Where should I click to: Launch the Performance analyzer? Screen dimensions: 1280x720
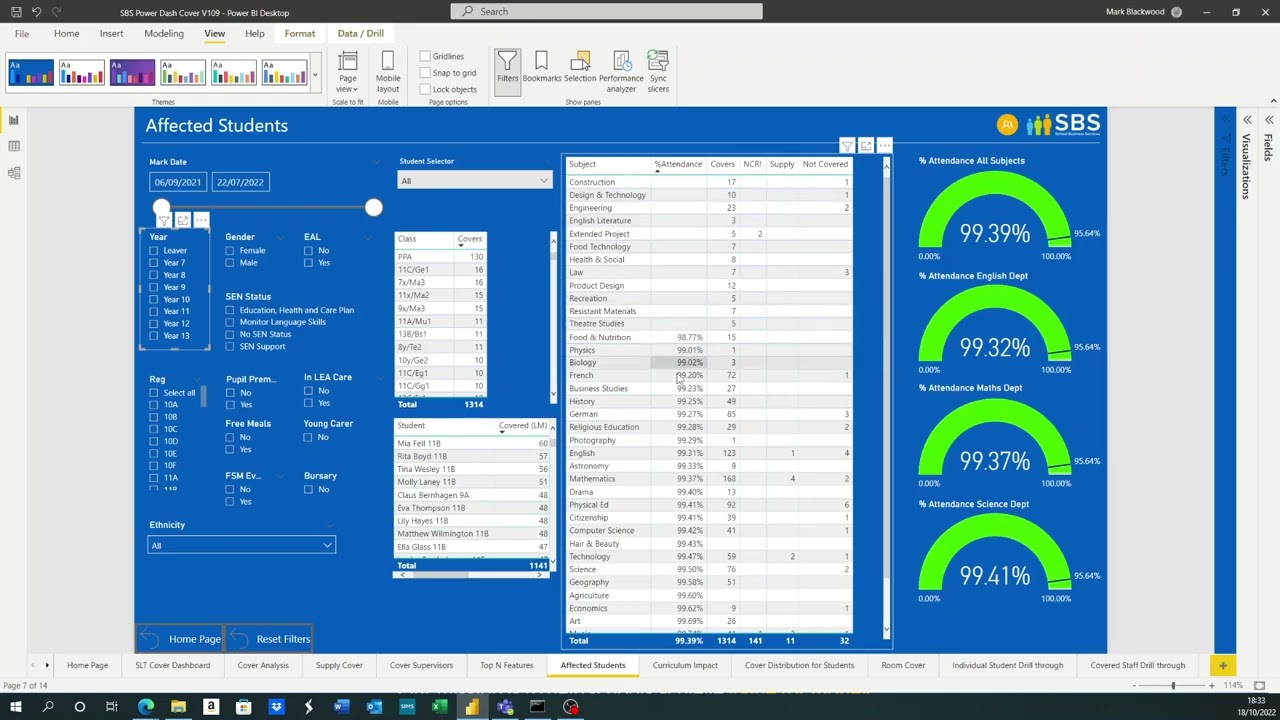[x=621, y=71]
